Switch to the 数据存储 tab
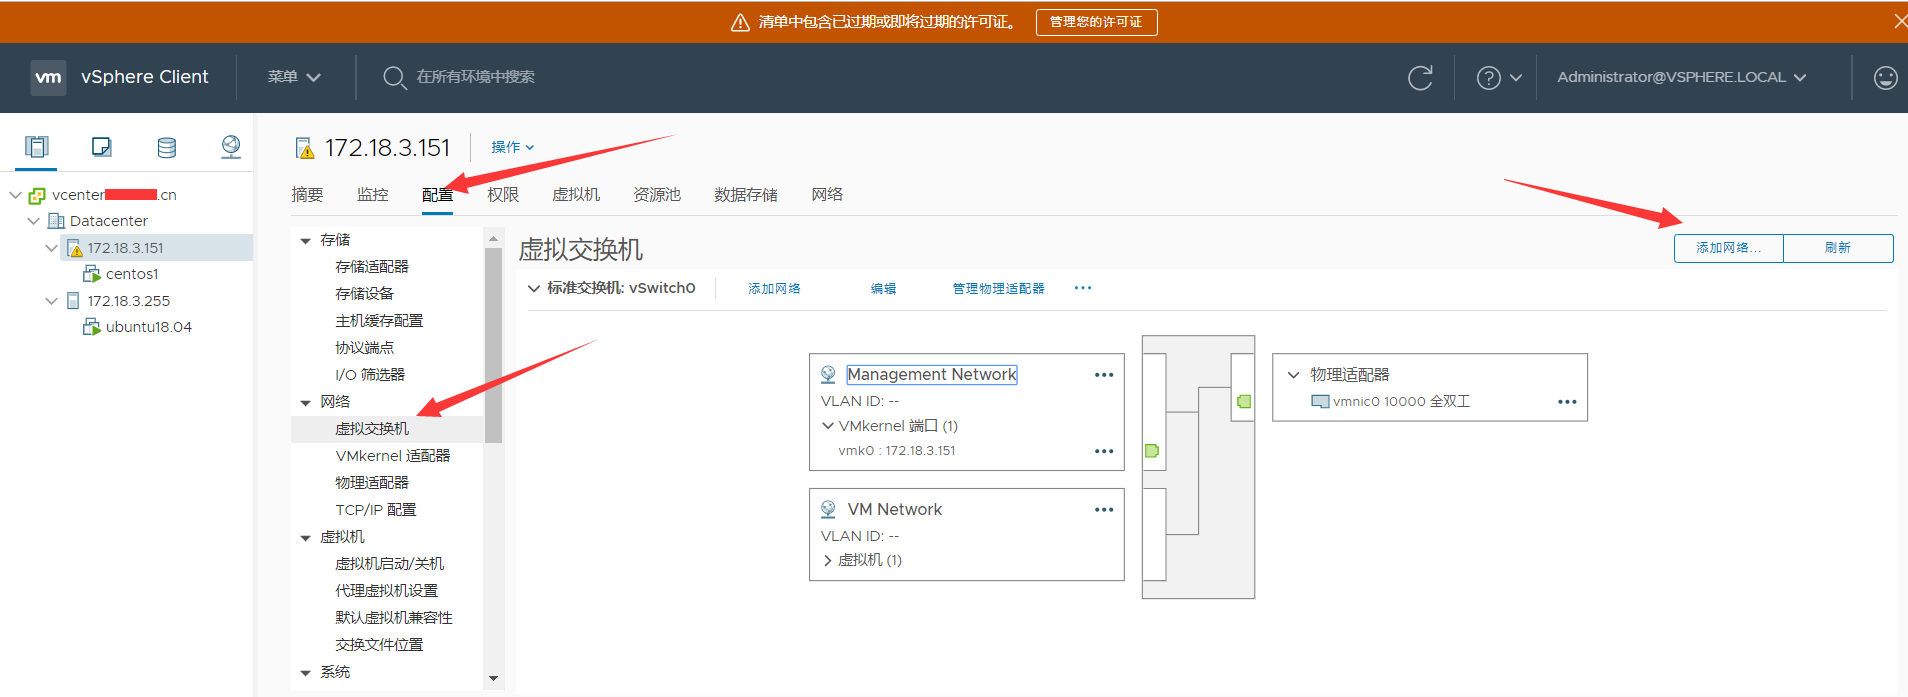Screen dimensions: 1908x697 click(746, 194)
